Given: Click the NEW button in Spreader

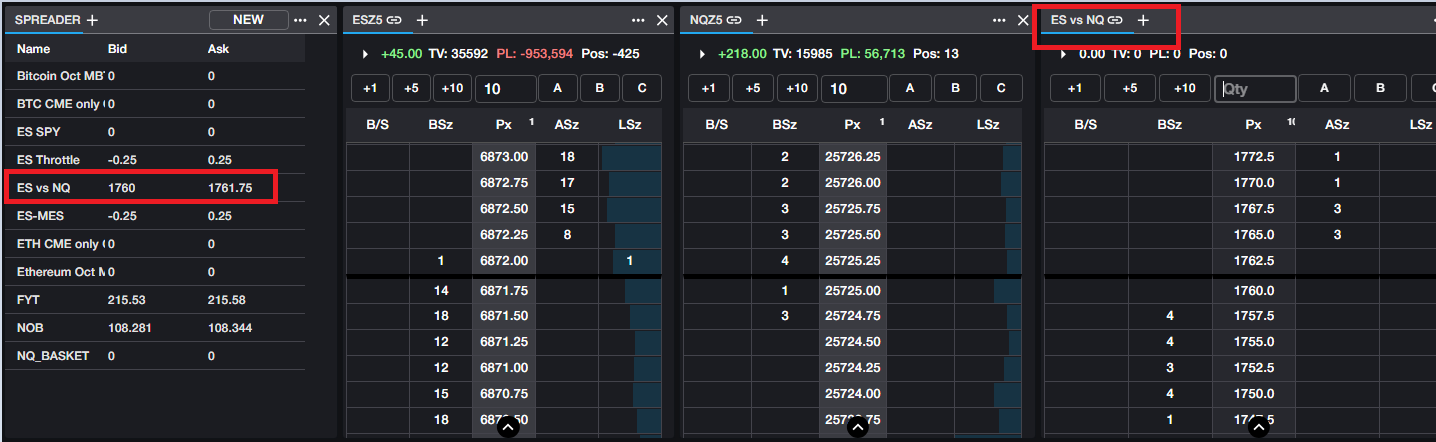Looking at the screenshot, I should (x=248, y=20).
